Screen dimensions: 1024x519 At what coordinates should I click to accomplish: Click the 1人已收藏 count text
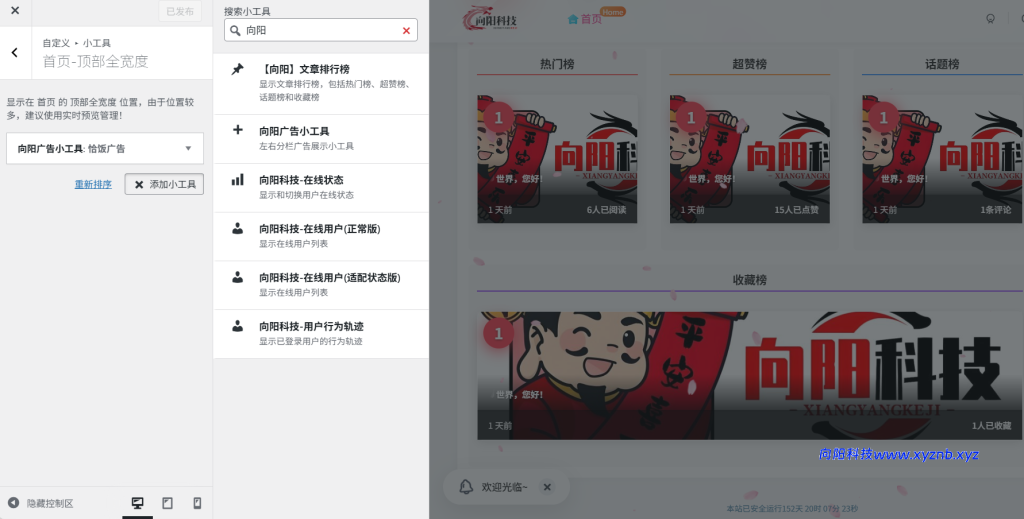(x=991, y=426)
